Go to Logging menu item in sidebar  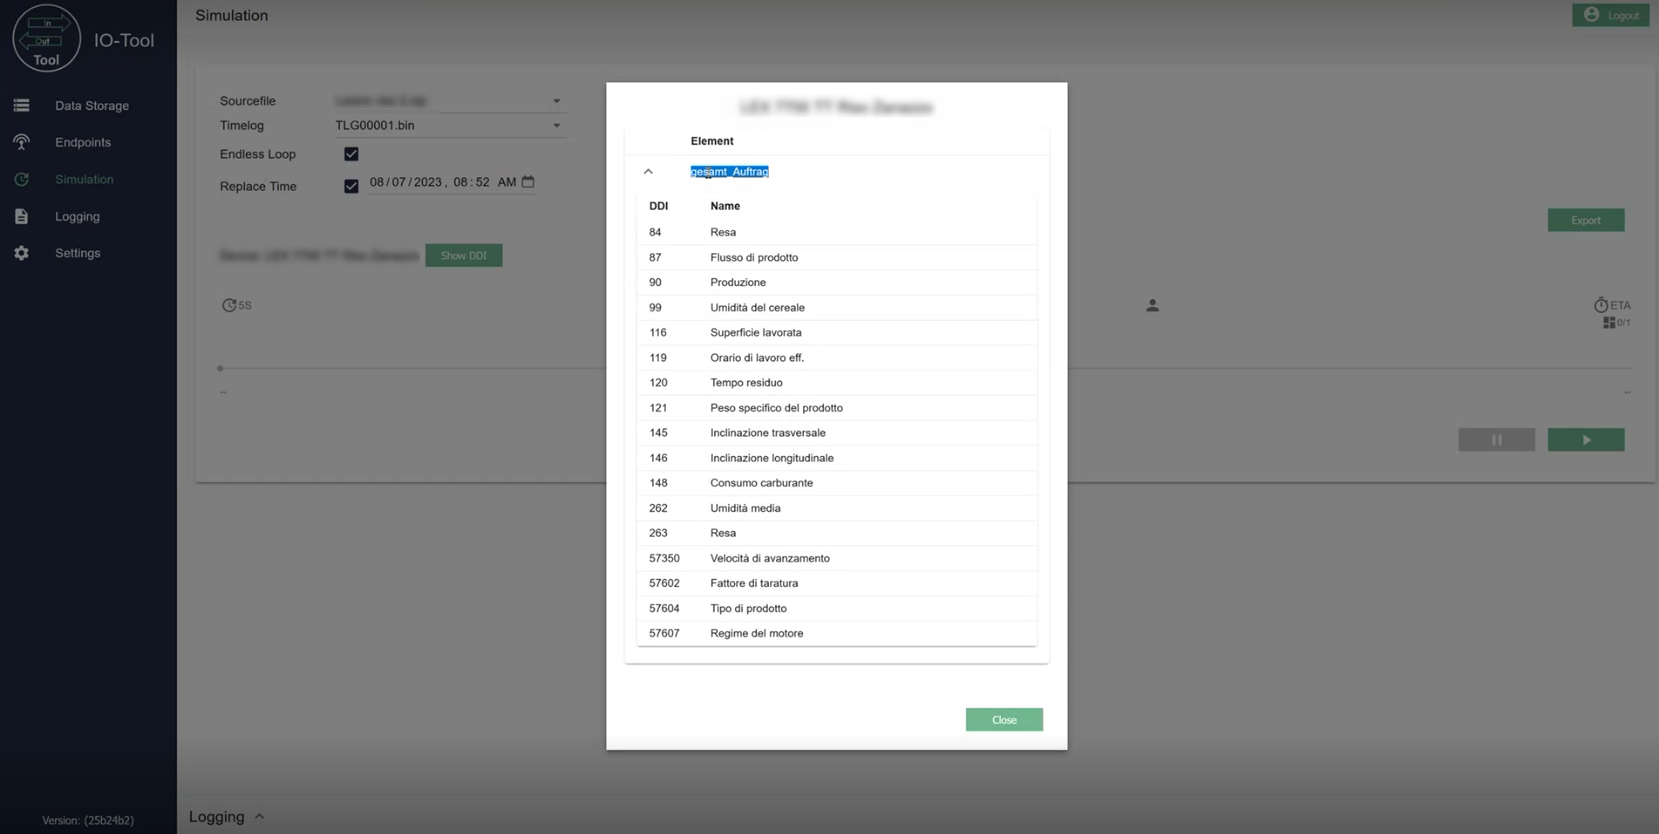point(77,216)
